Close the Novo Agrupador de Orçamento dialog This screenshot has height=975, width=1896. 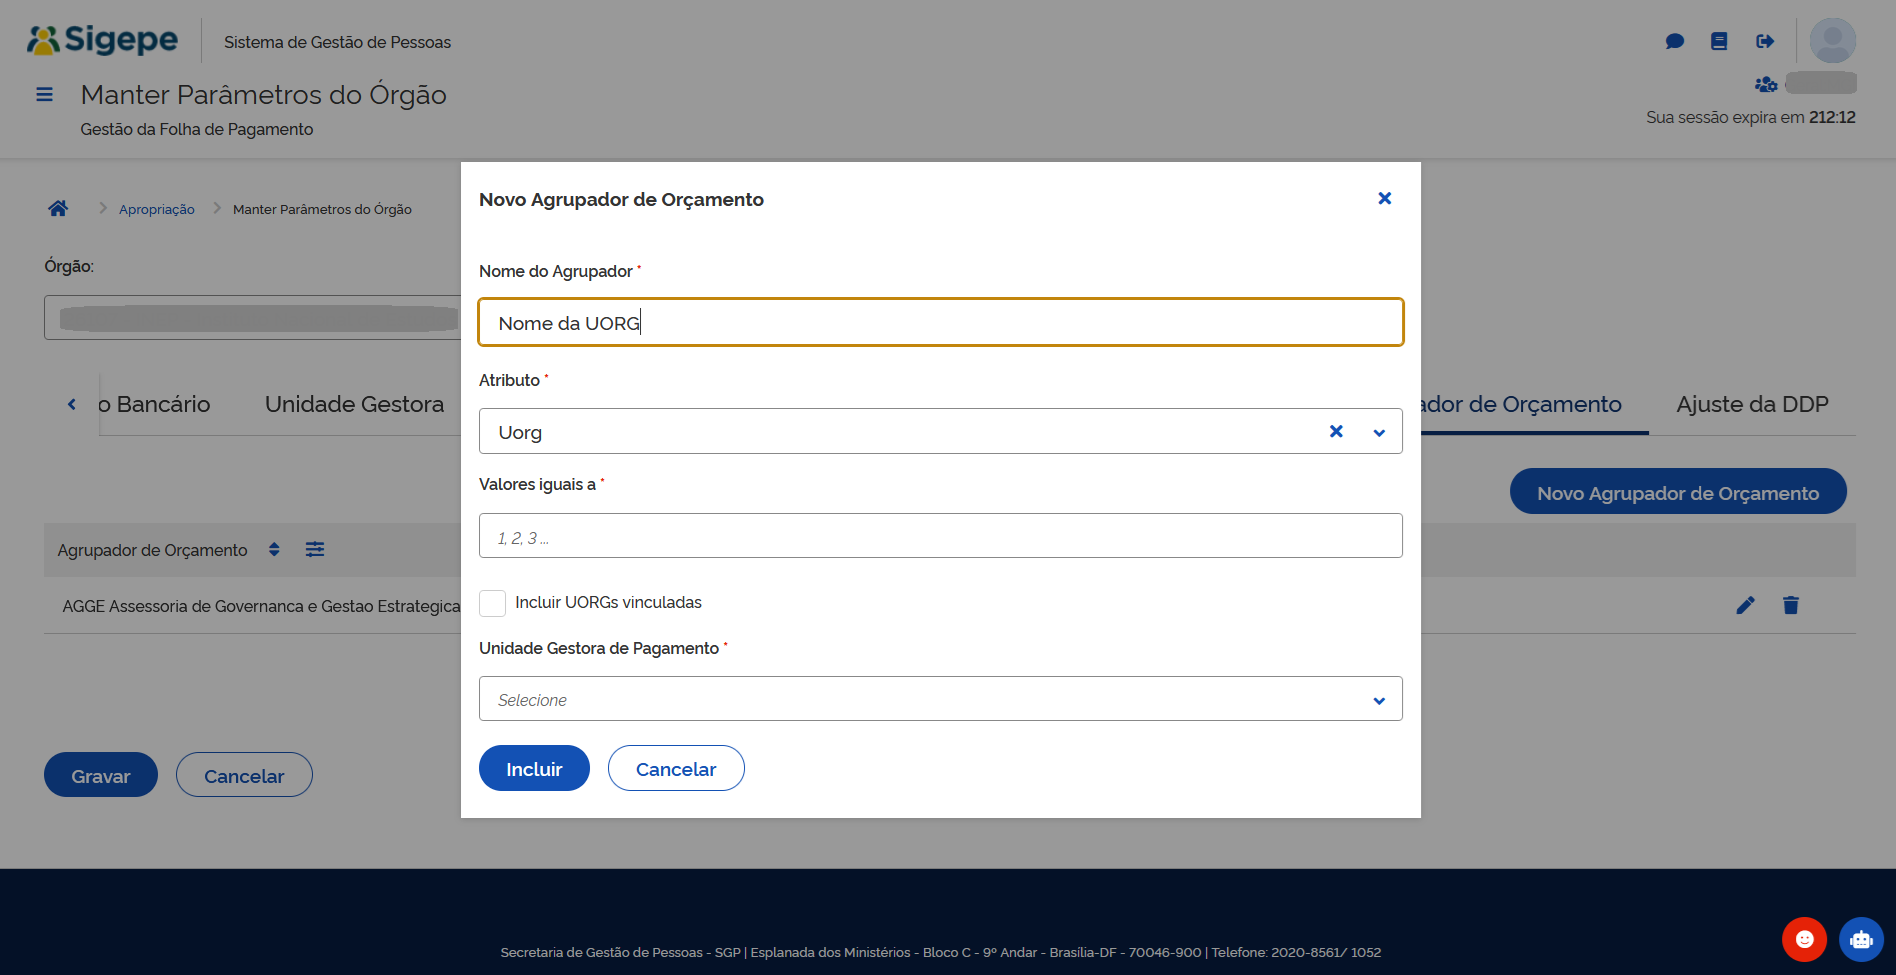(1385, 198)
